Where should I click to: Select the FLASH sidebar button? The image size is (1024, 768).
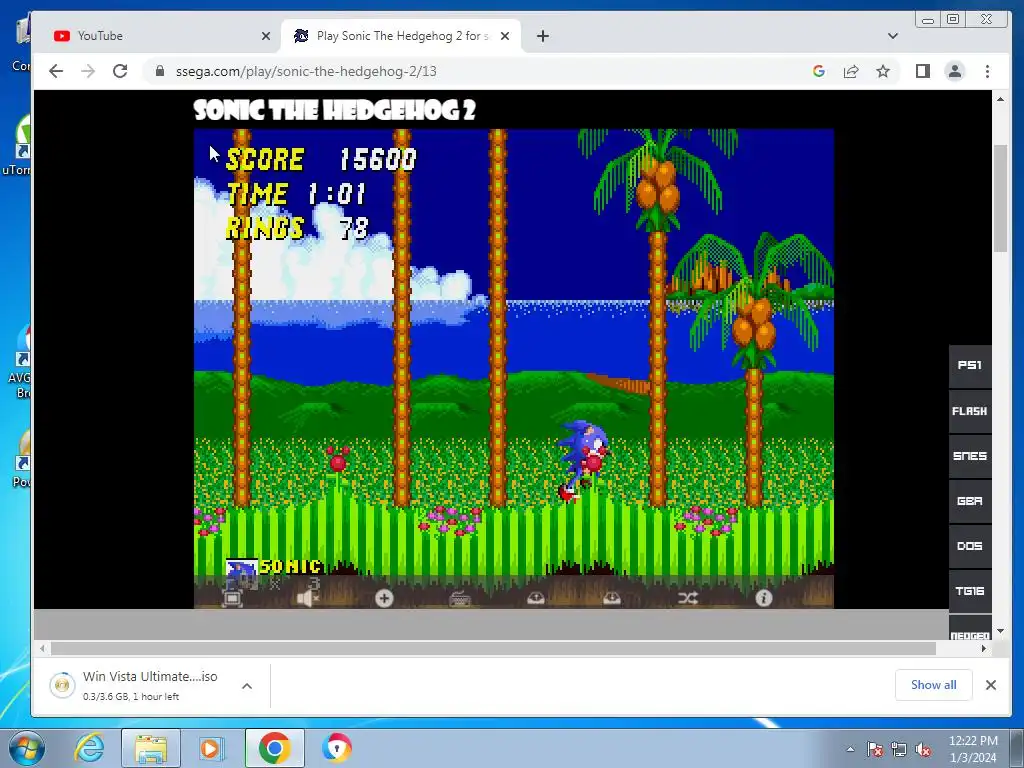click(x=970, y=411)
